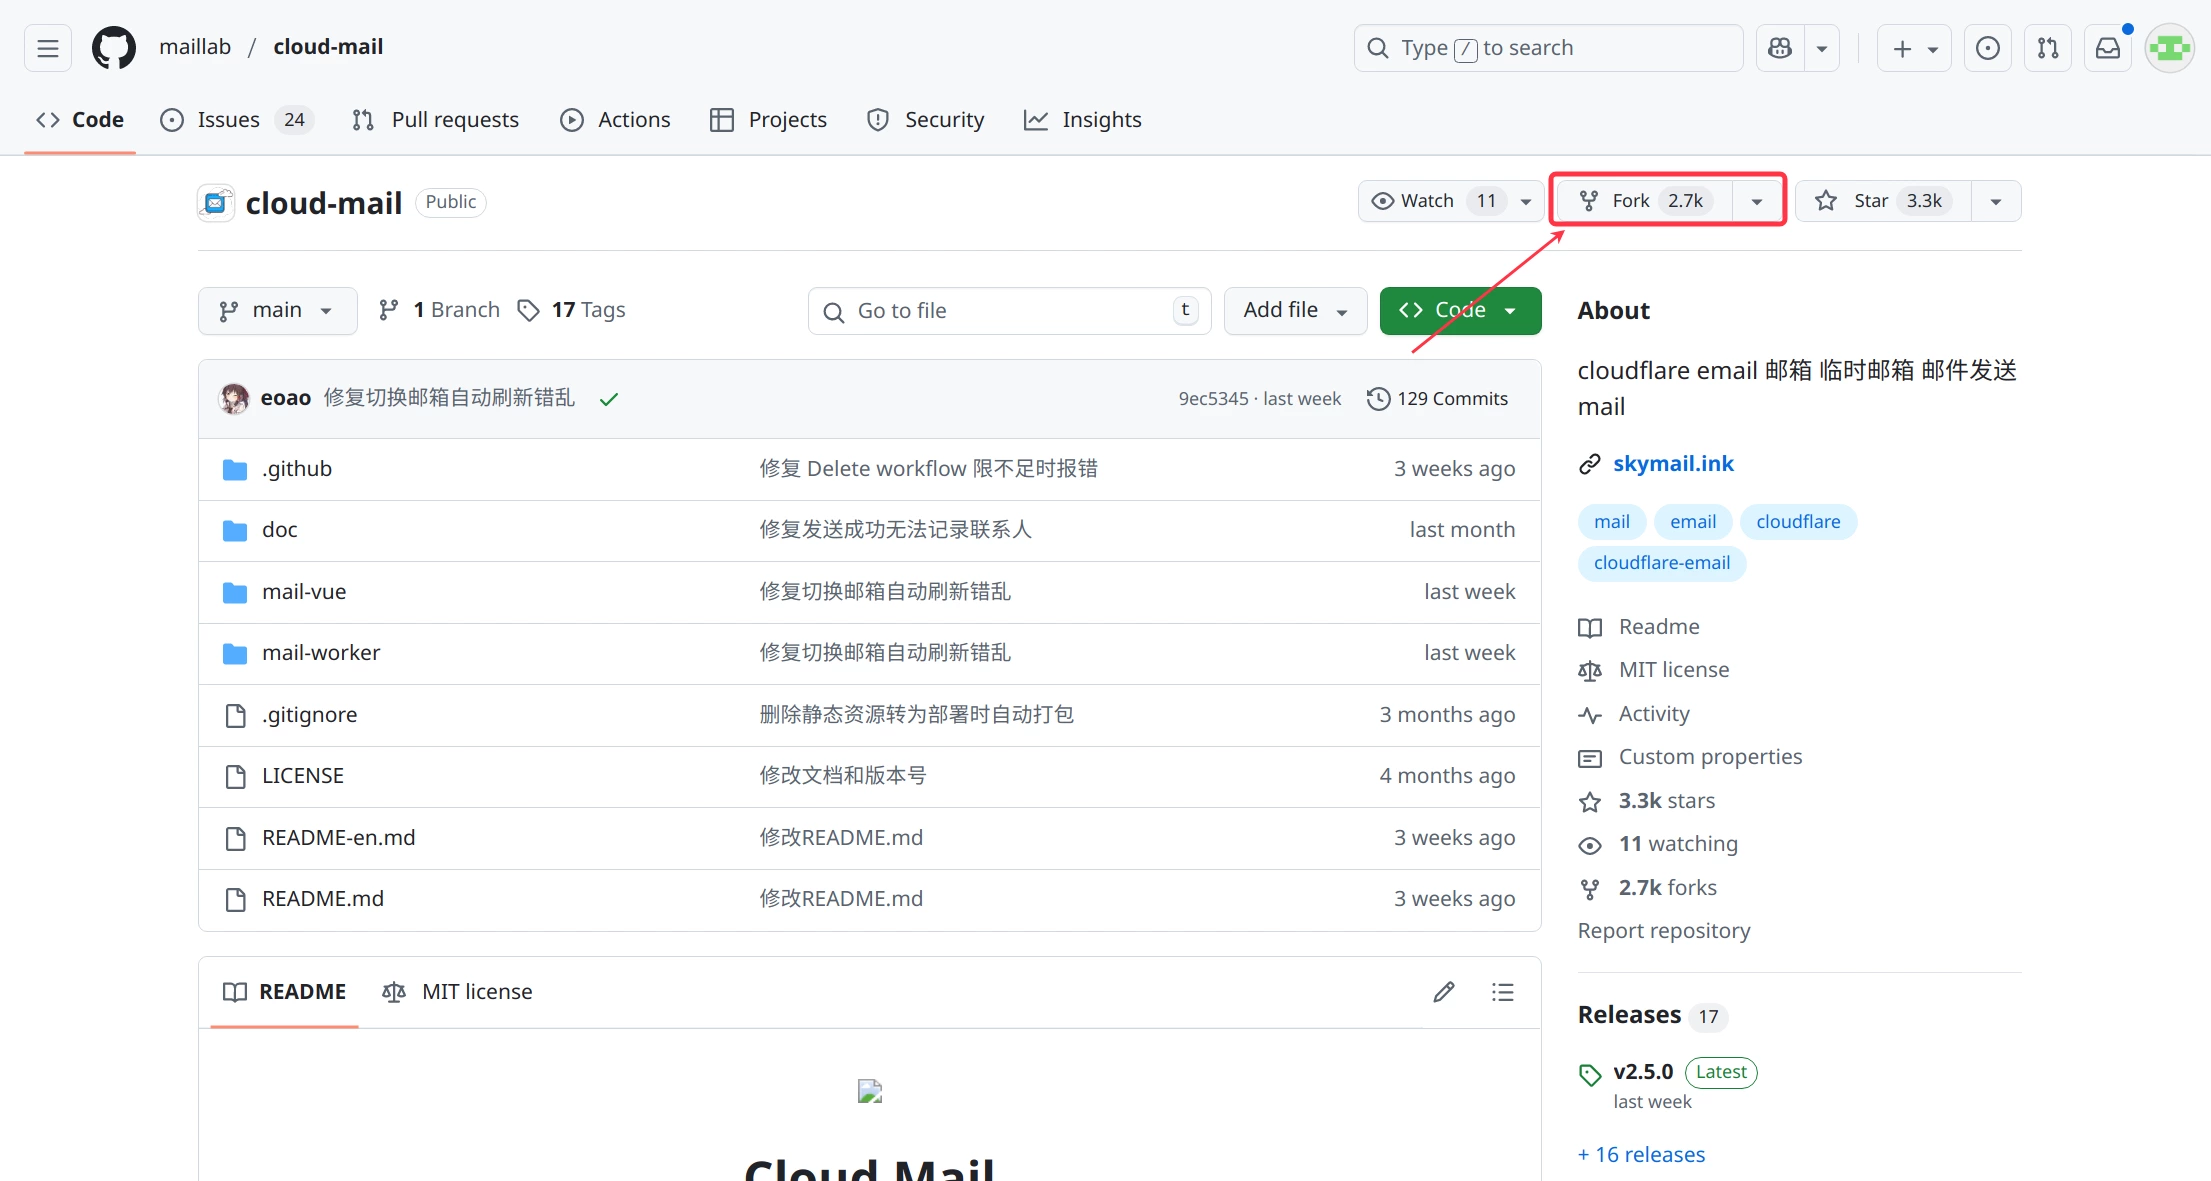Open the Copilot chat icon
Viewport: 2211px width, 1181px height.
coord(1780,48)
